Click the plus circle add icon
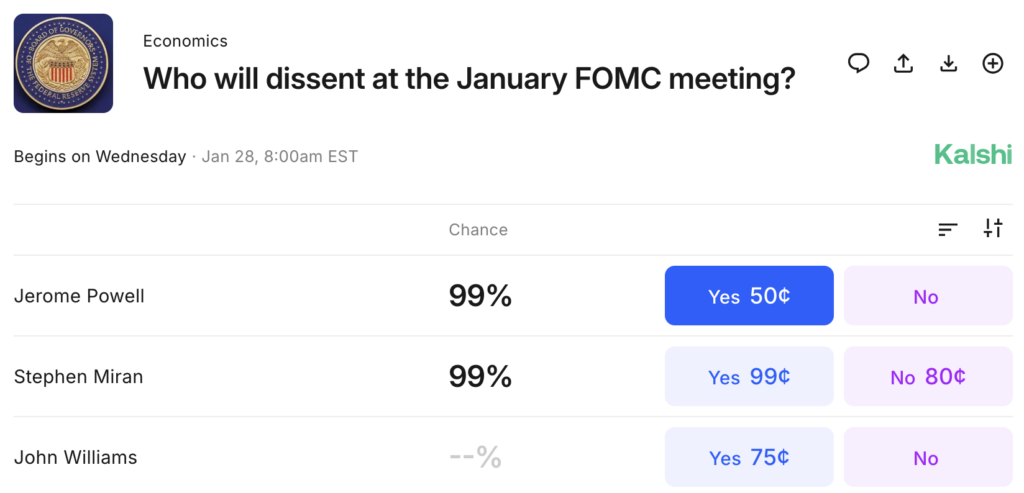The width and height of the screenshot is (1024, 493). [992, 63]
